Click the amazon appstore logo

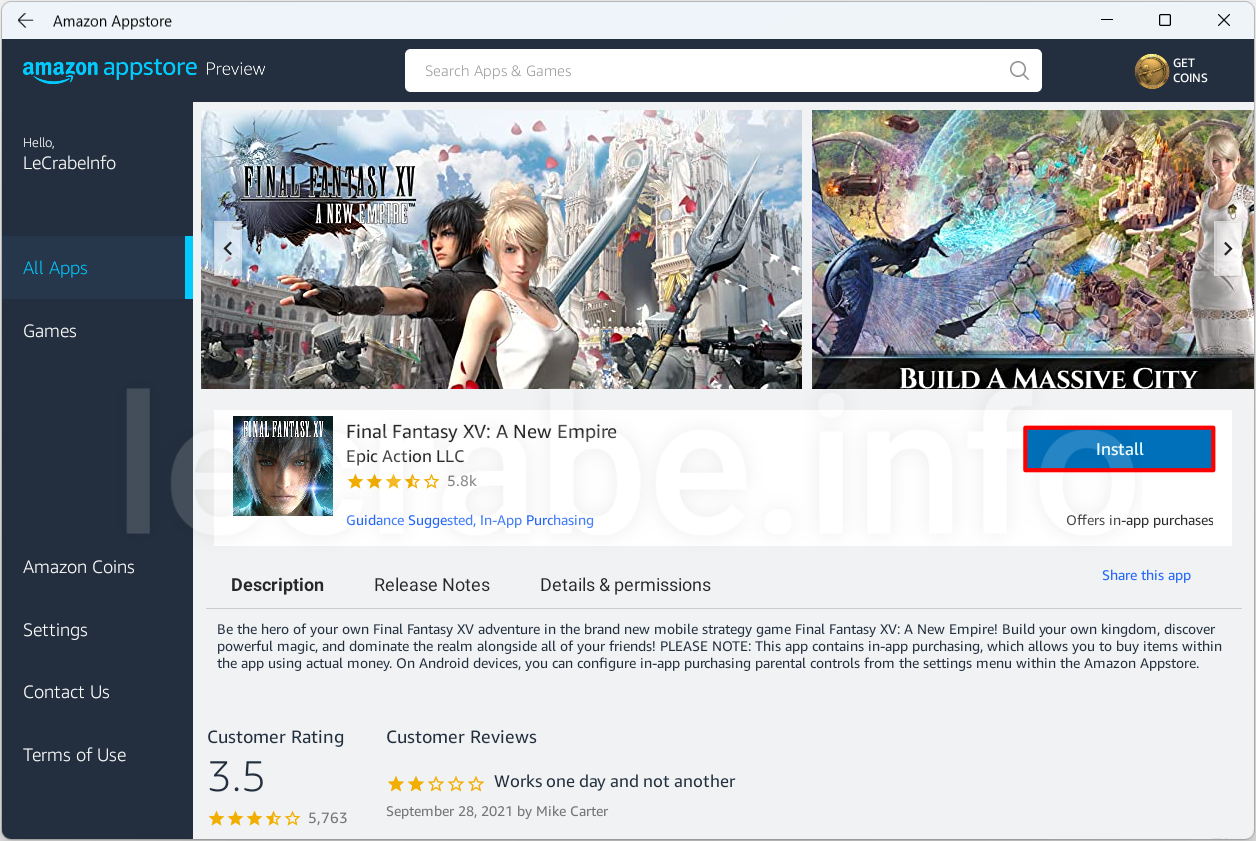110,70
